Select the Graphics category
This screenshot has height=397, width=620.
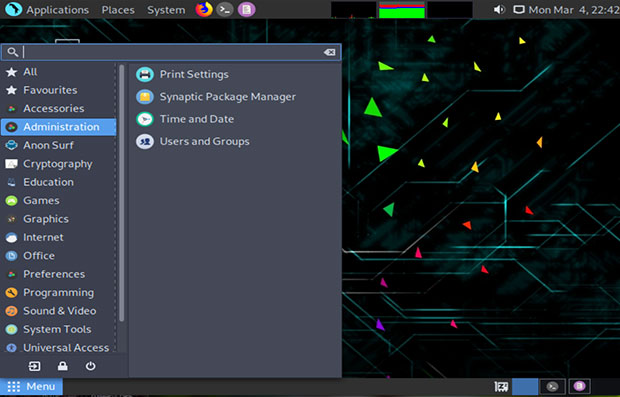click(x=59, y=219)
